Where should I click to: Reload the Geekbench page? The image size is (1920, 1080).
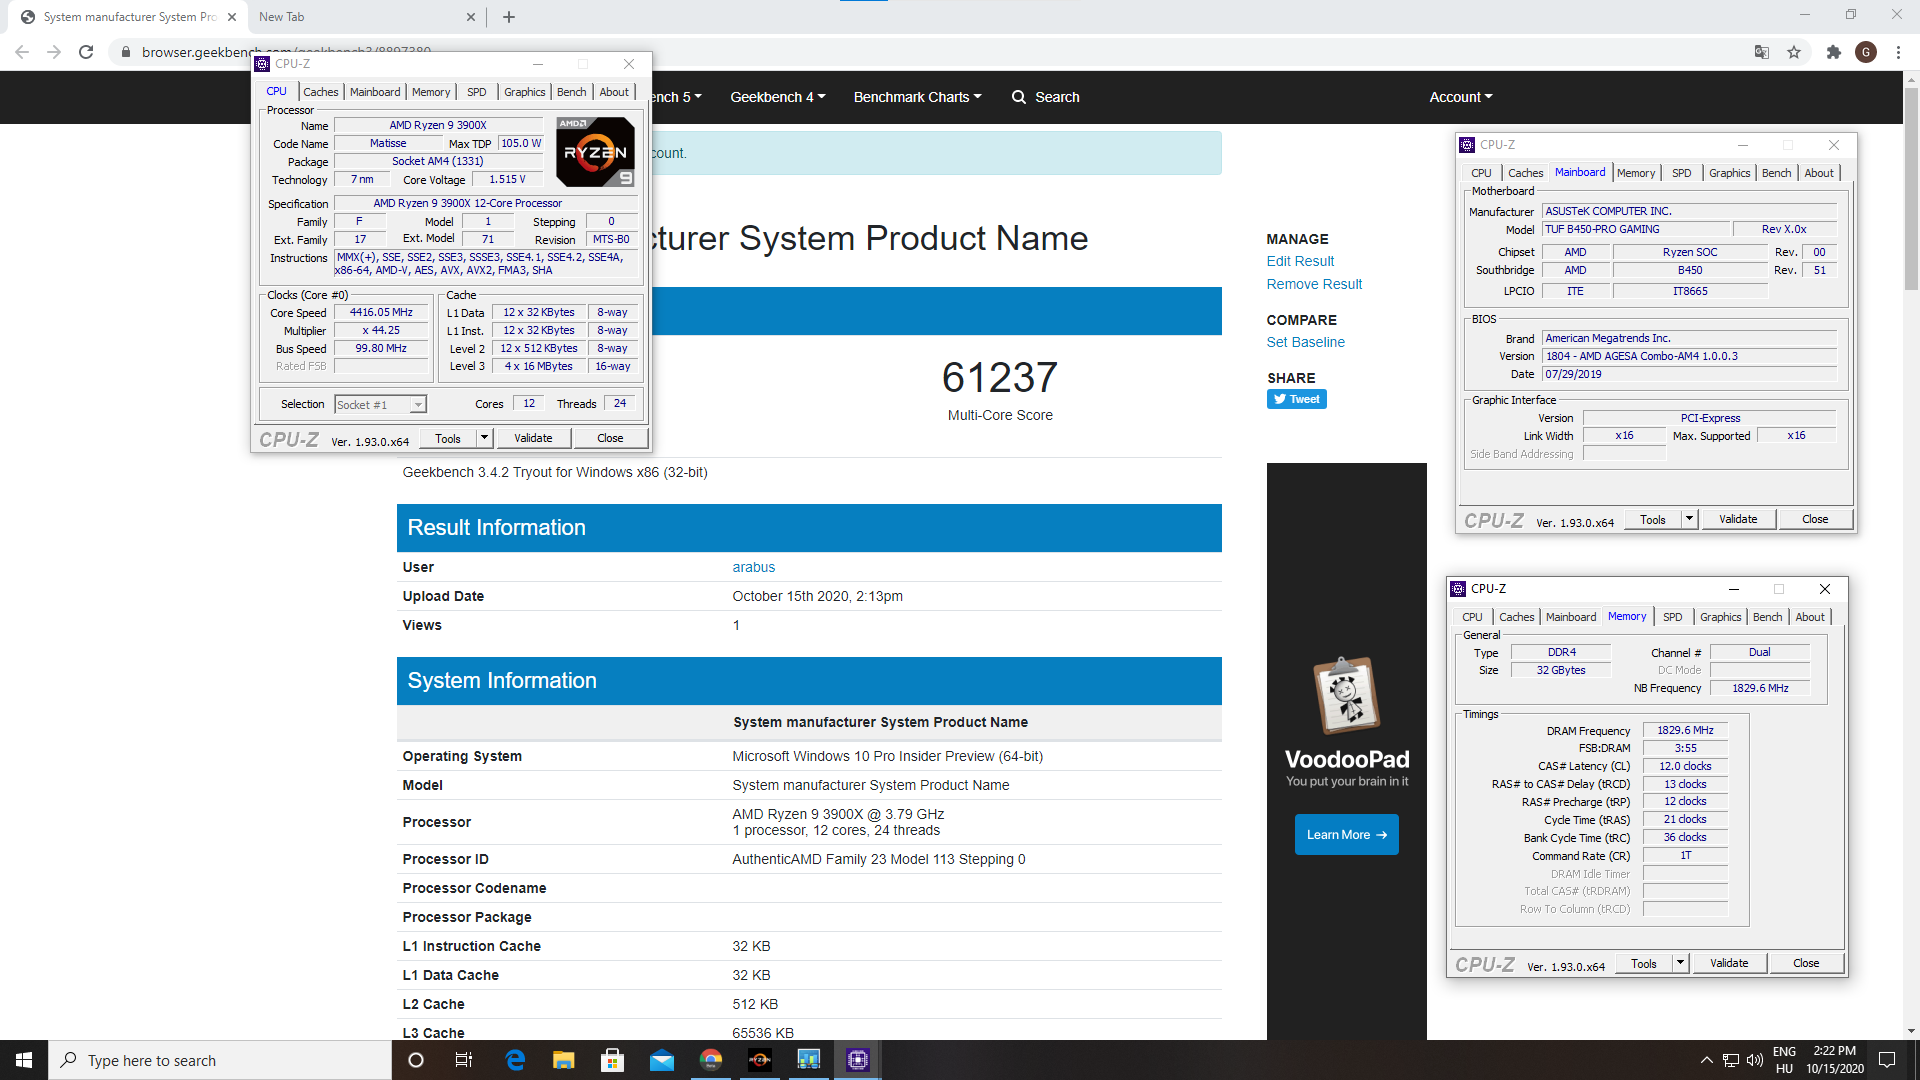86,52
